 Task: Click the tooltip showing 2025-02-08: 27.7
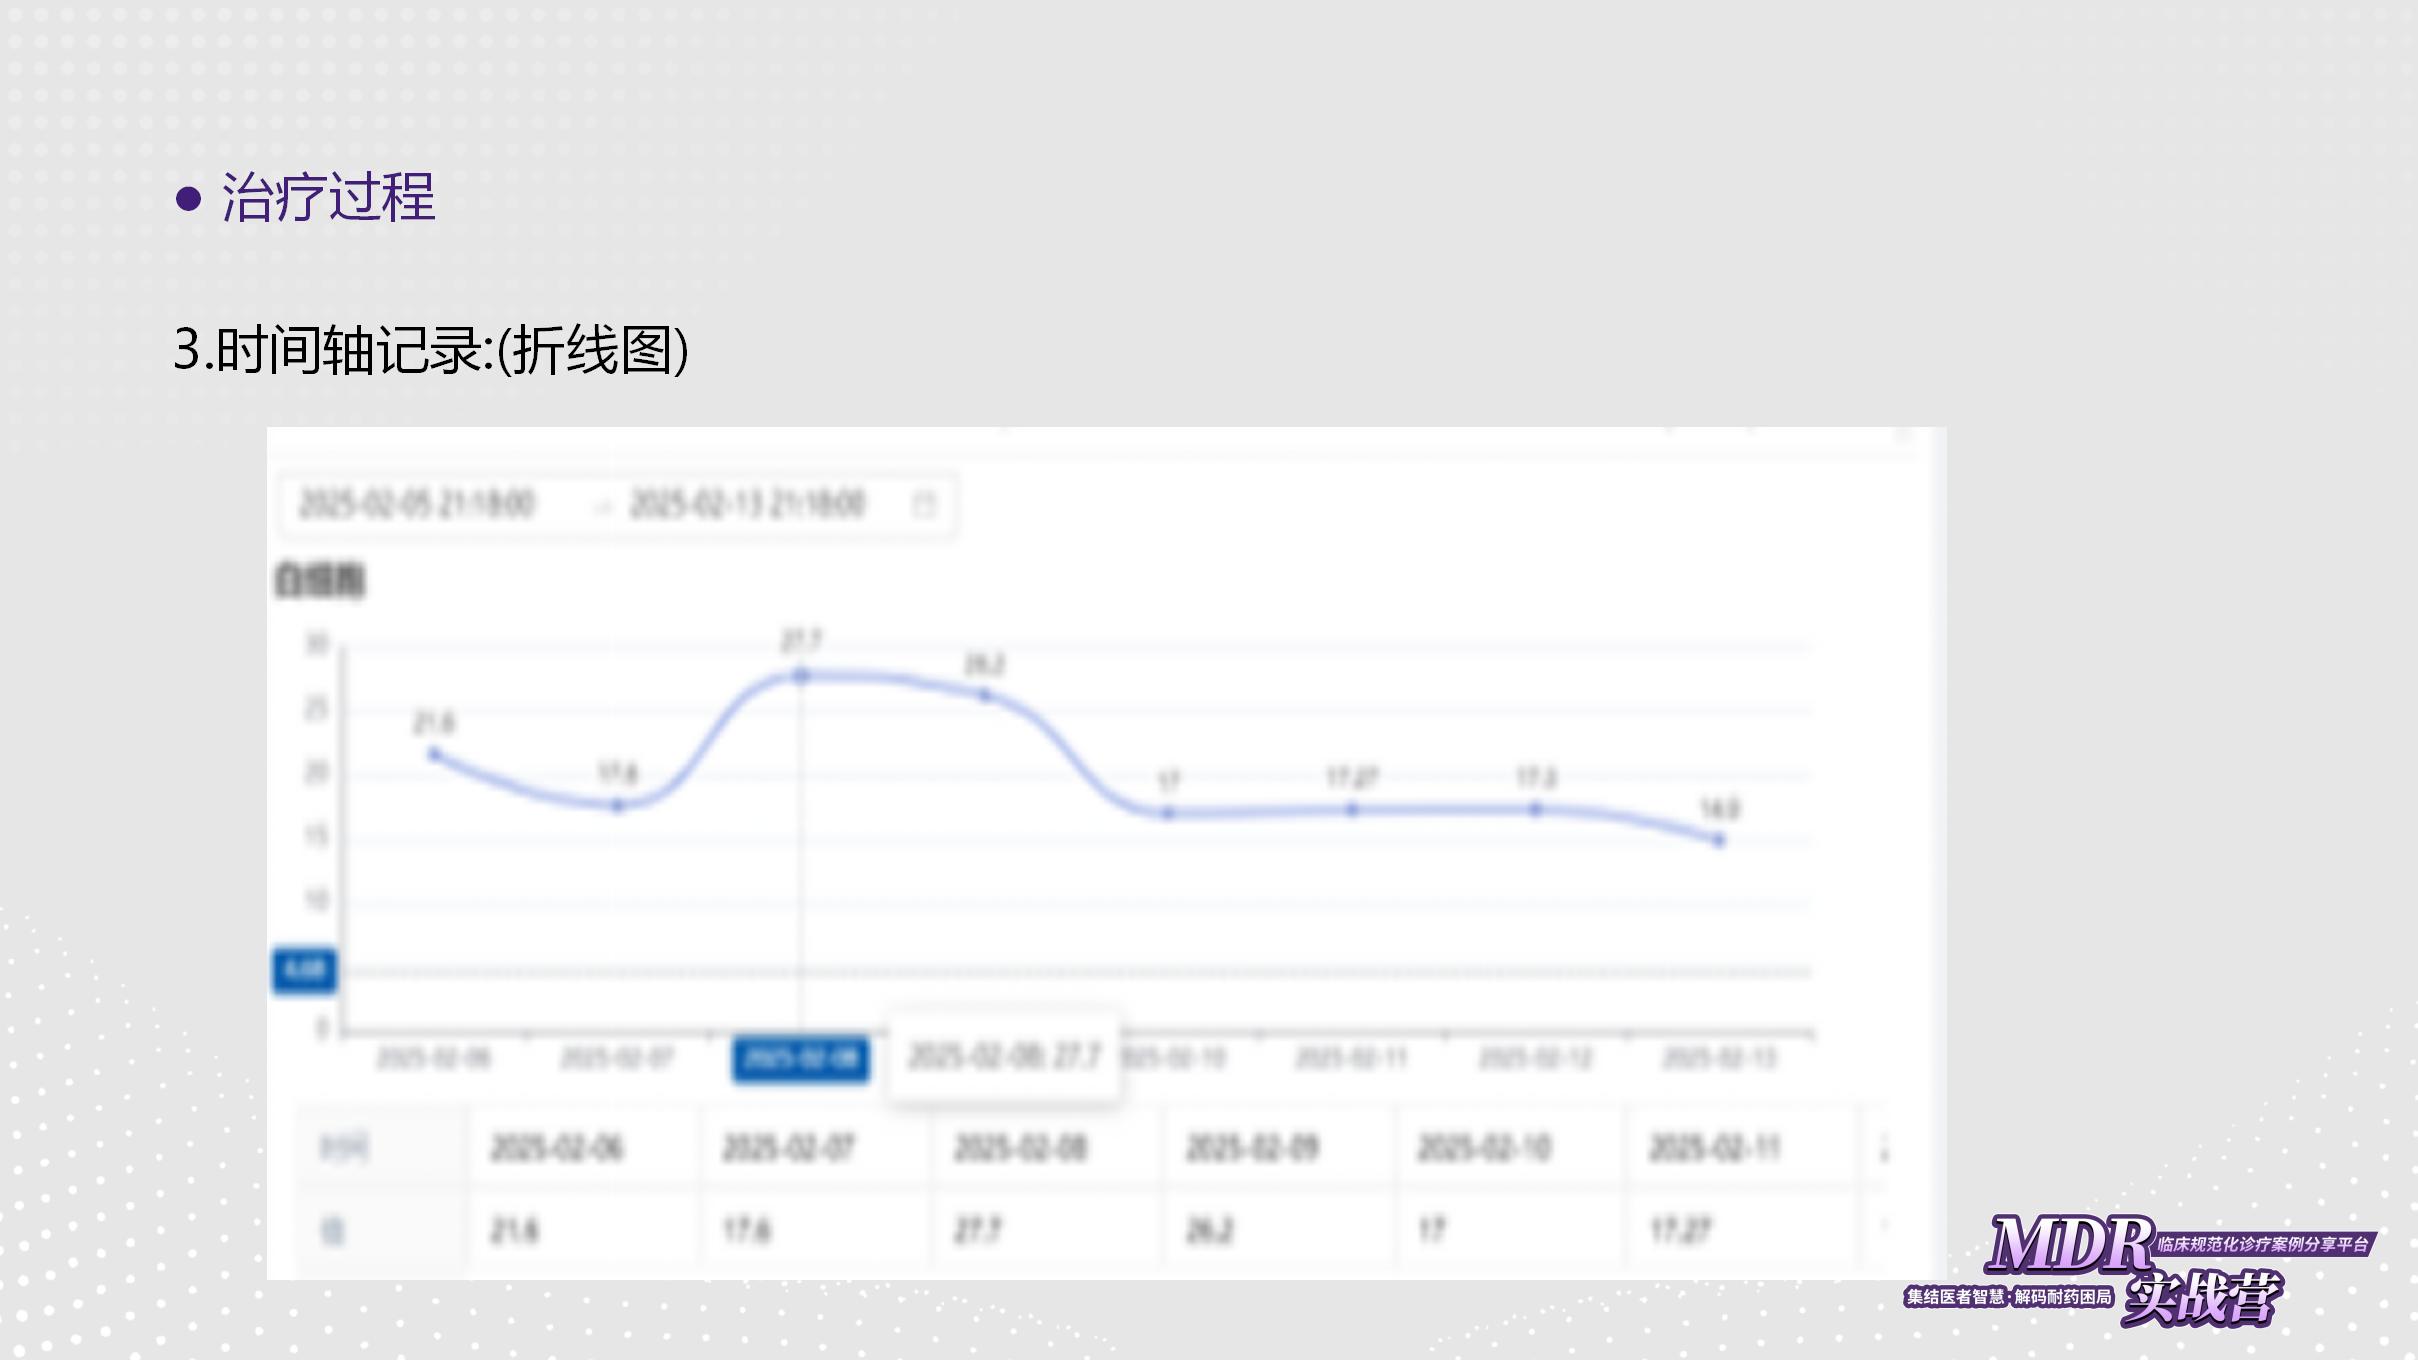1004,1056
